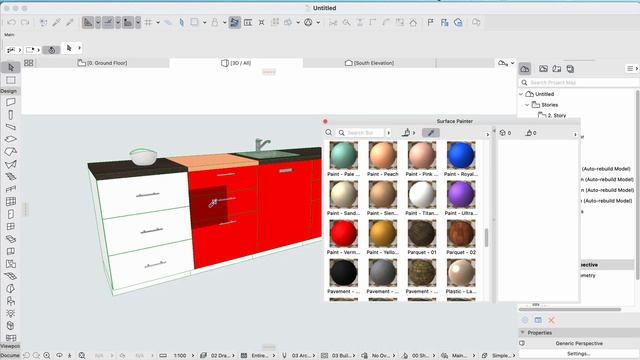The image size is (640, 360).
Task: Select the Stair tool
Action: (x=11, y=176)
